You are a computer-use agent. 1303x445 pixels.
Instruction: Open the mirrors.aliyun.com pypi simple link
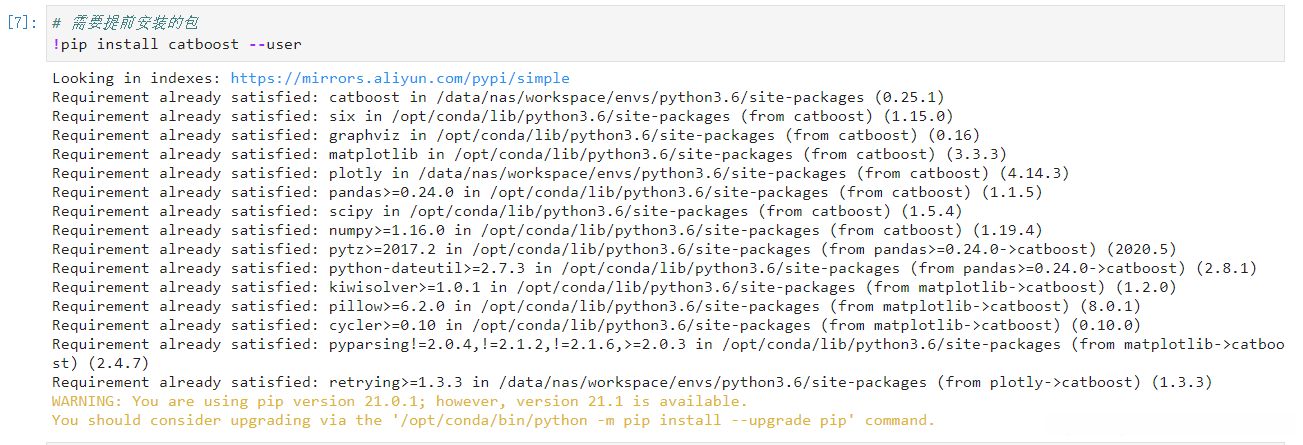400,78
